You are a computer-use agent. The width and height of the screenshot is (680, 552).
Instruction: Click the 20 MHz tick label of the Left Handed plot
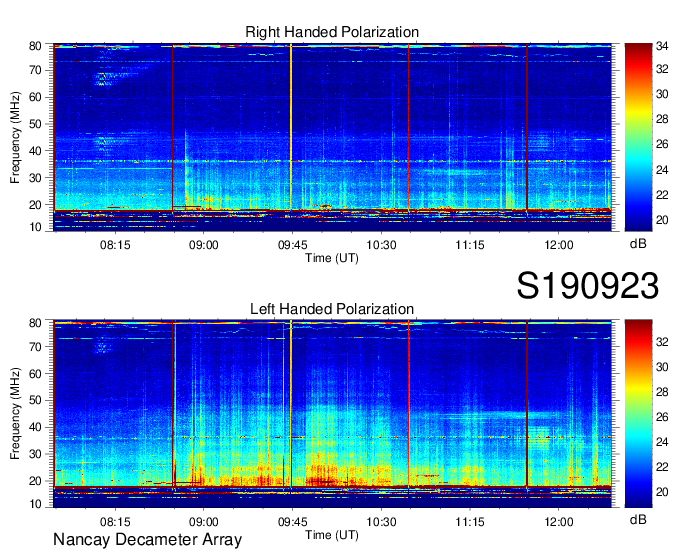point(35,481)
